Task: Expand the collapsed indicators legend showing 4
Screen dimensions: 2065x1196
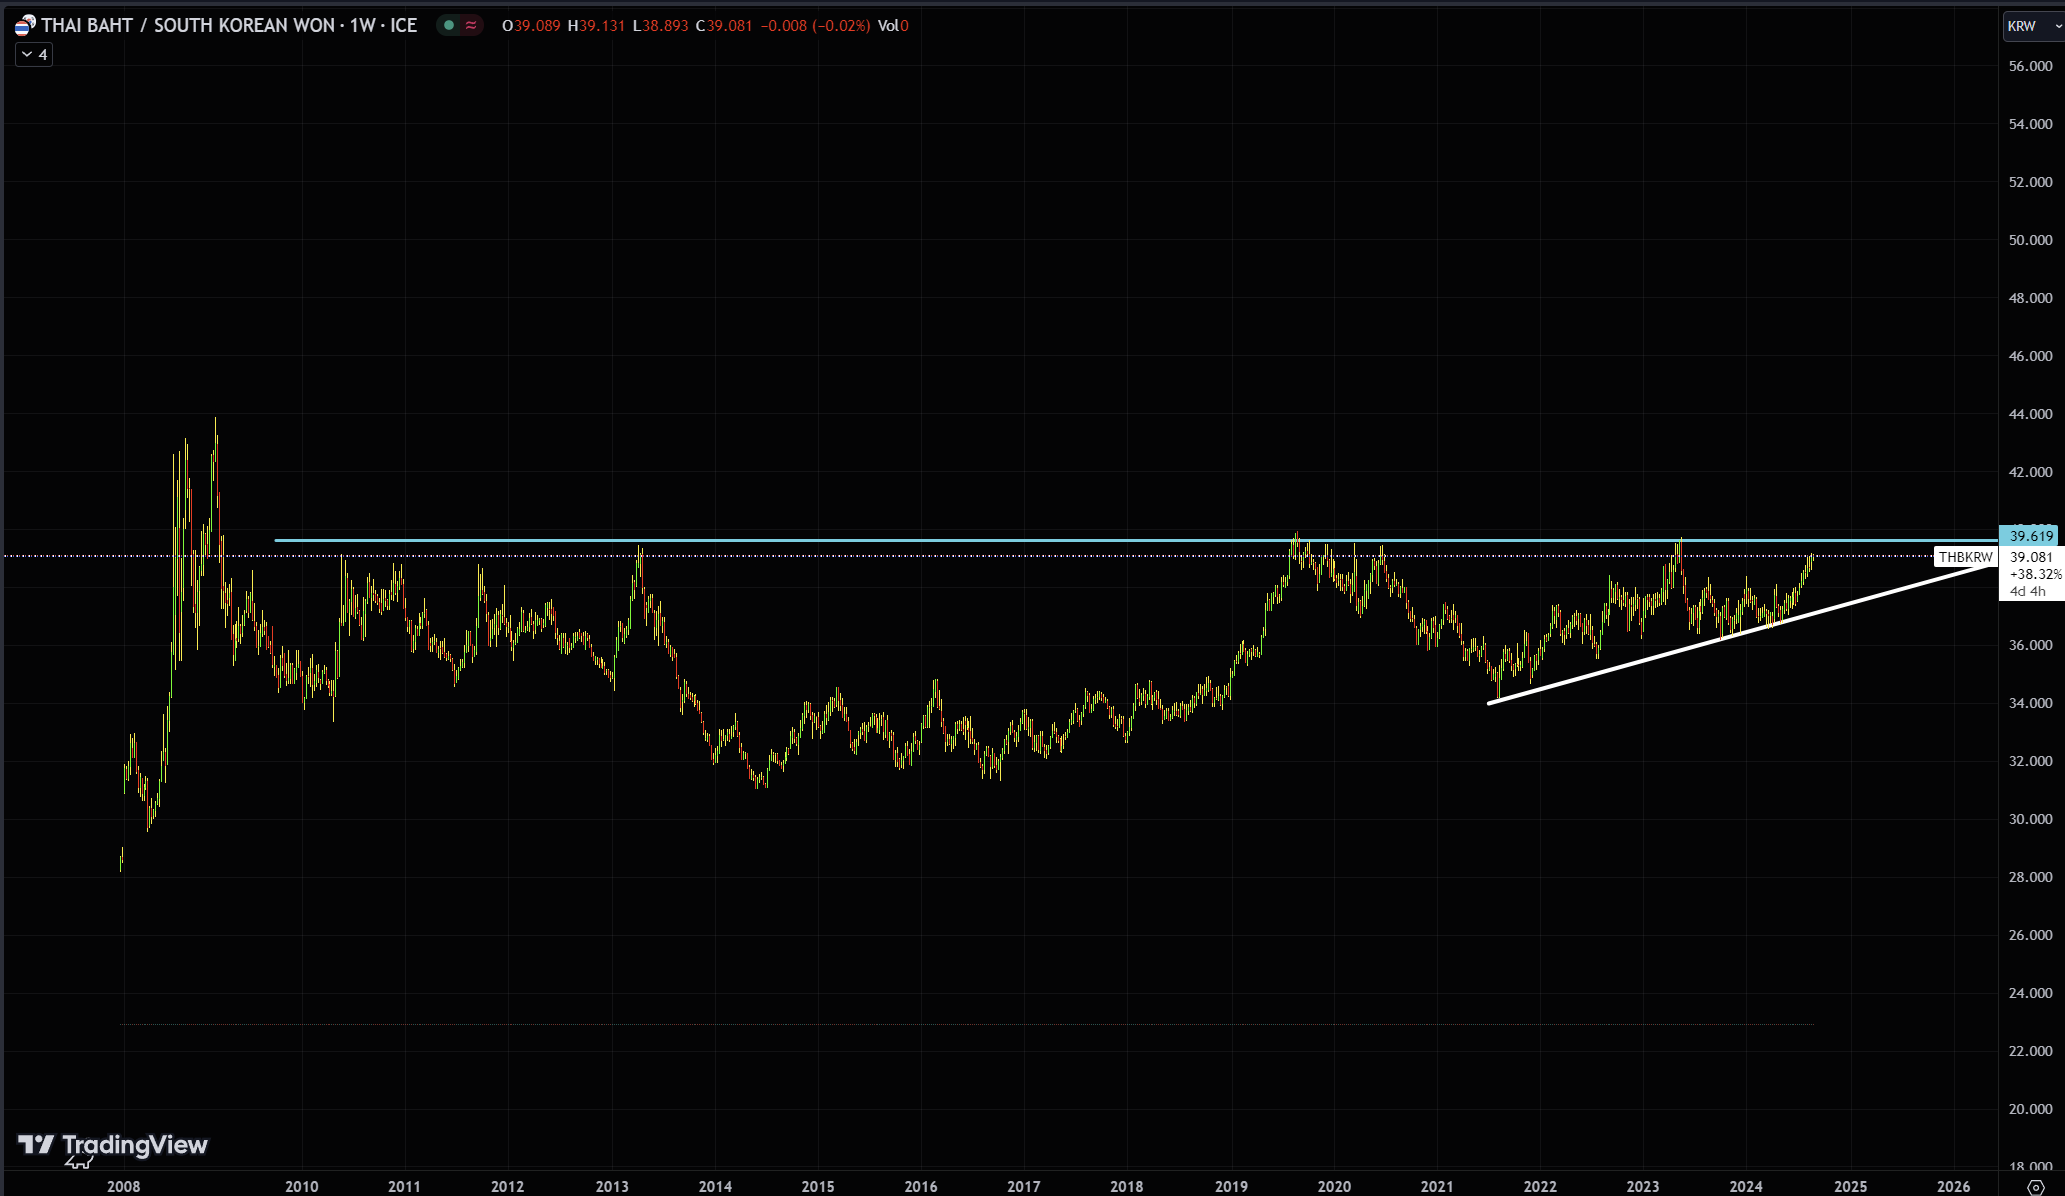Action: coord(34,55)
